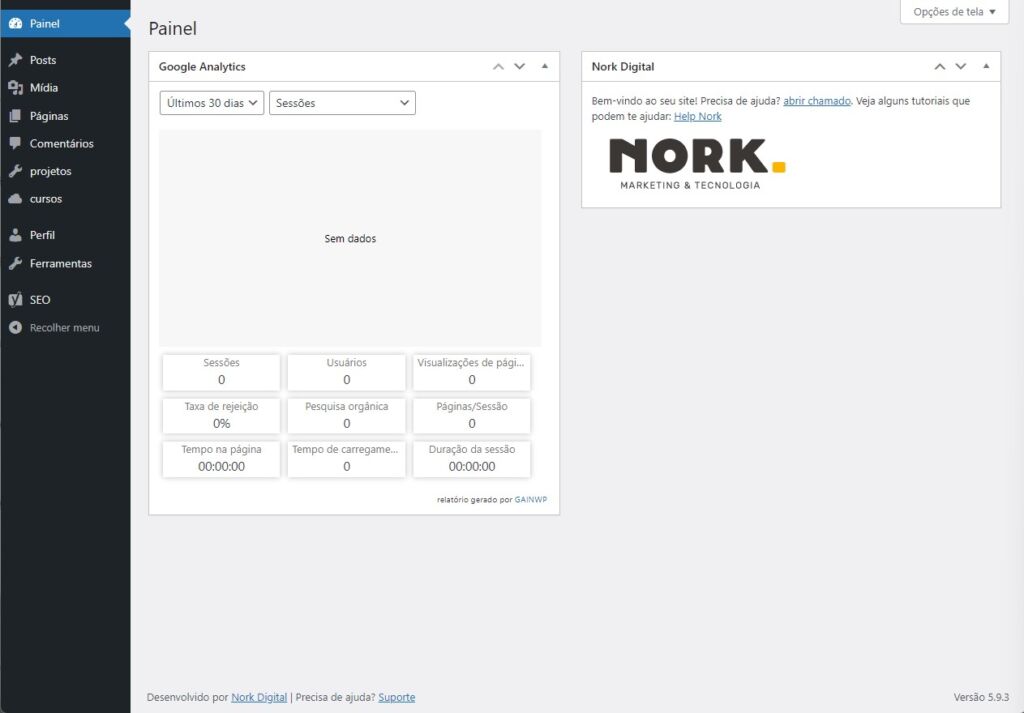Collapse the Nork Digital panel
This screenshot has height=713, width=1024.
(986, 66)
